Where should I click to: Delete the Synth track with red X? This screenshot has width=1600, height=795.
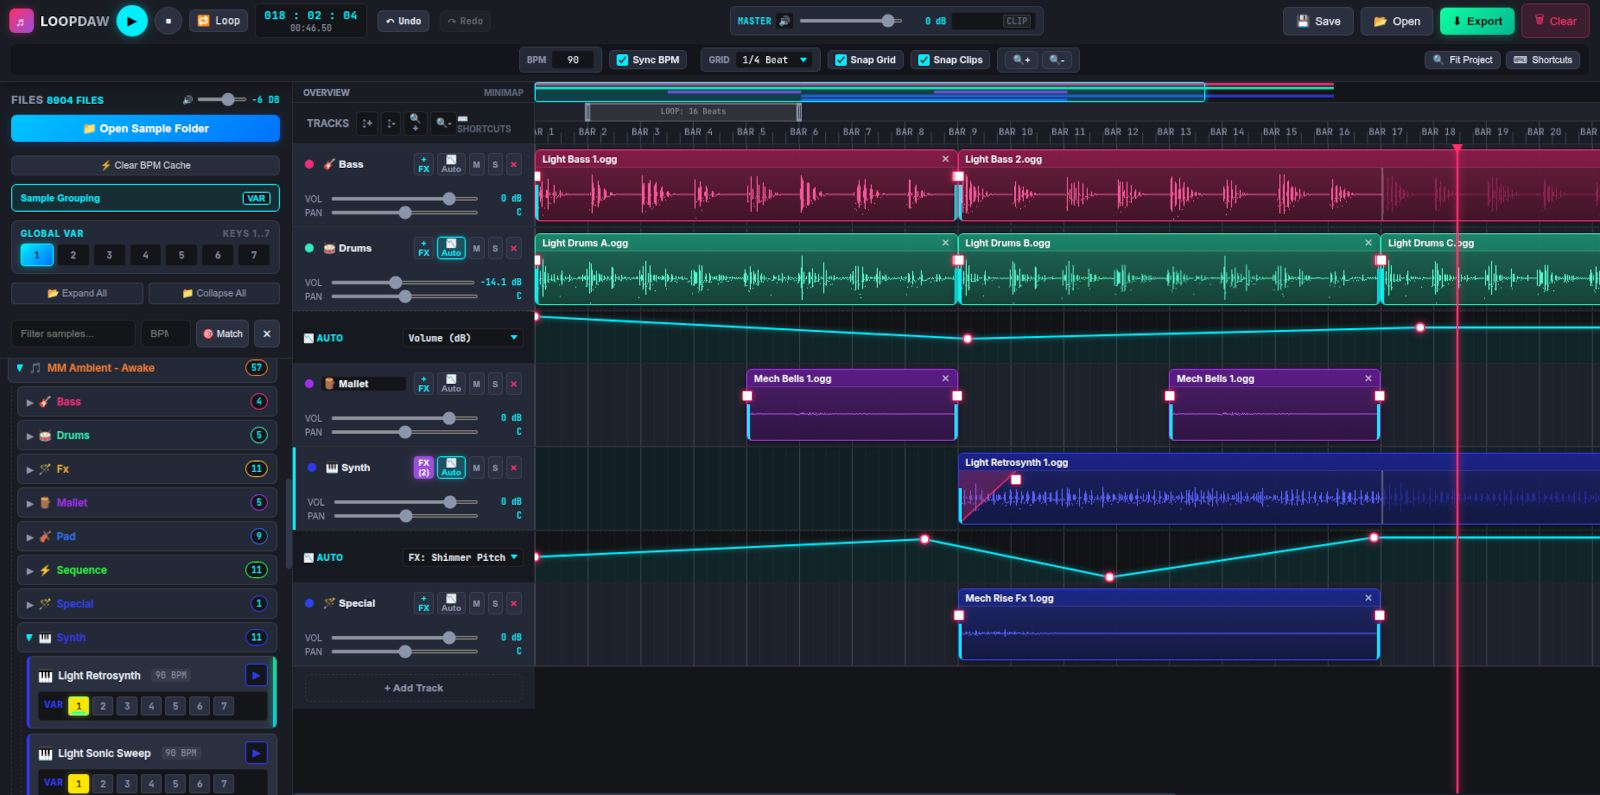pyautogui.click(x=514, y=468)
